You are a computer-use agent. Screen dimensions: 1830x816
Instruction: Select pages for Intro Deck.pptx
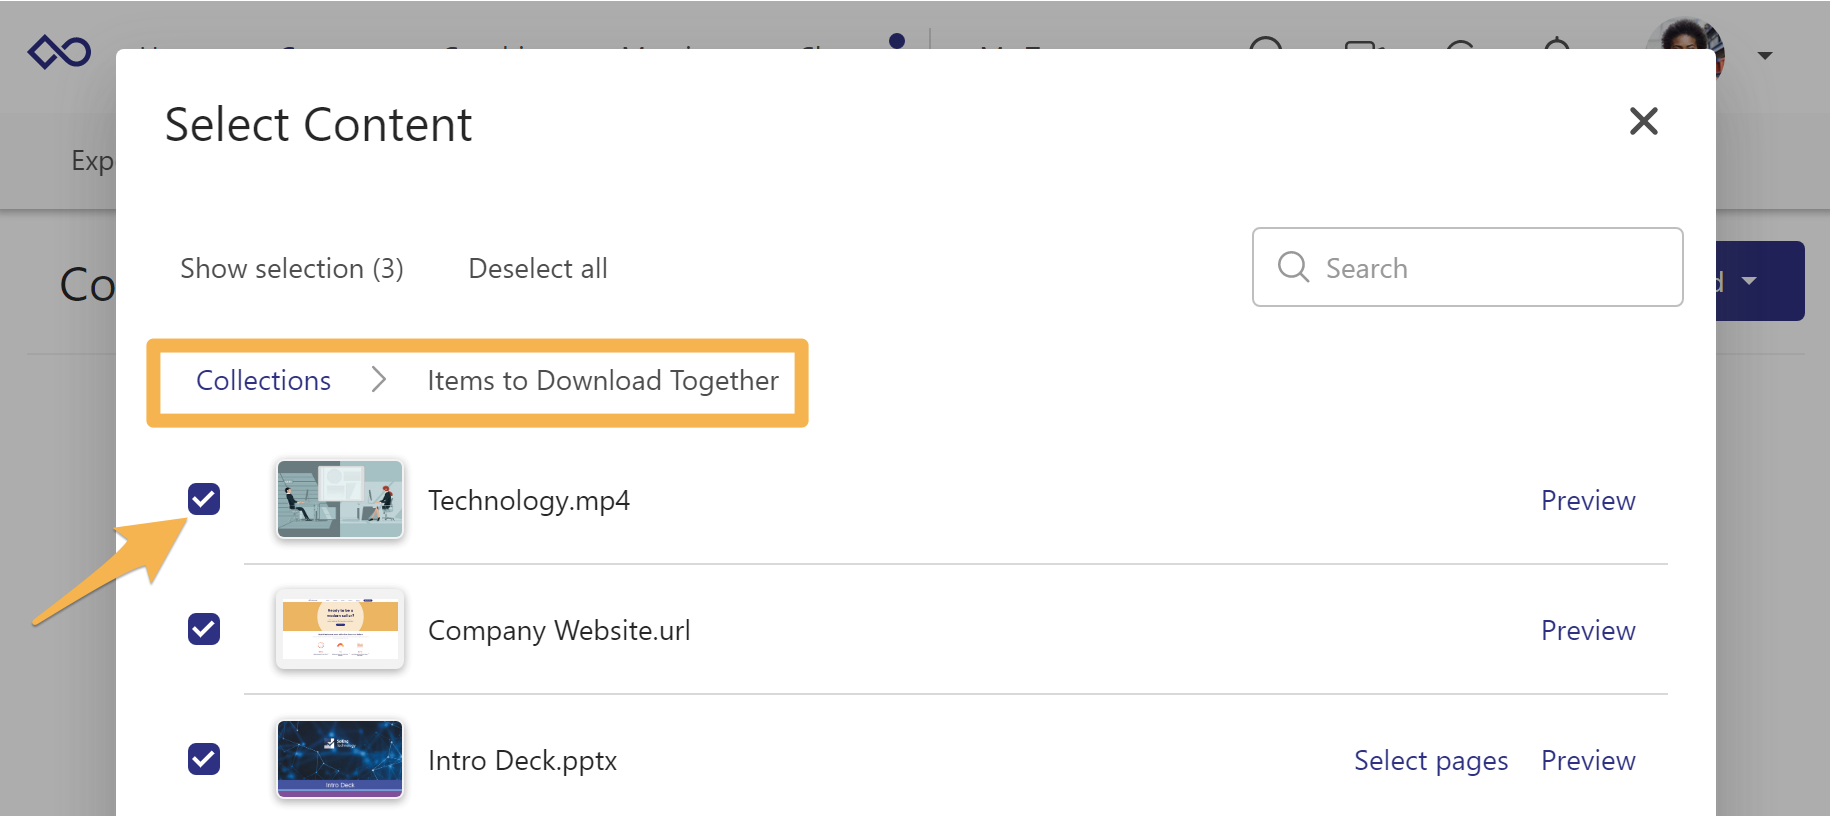pyautogui.click(x=1430, y=761)
